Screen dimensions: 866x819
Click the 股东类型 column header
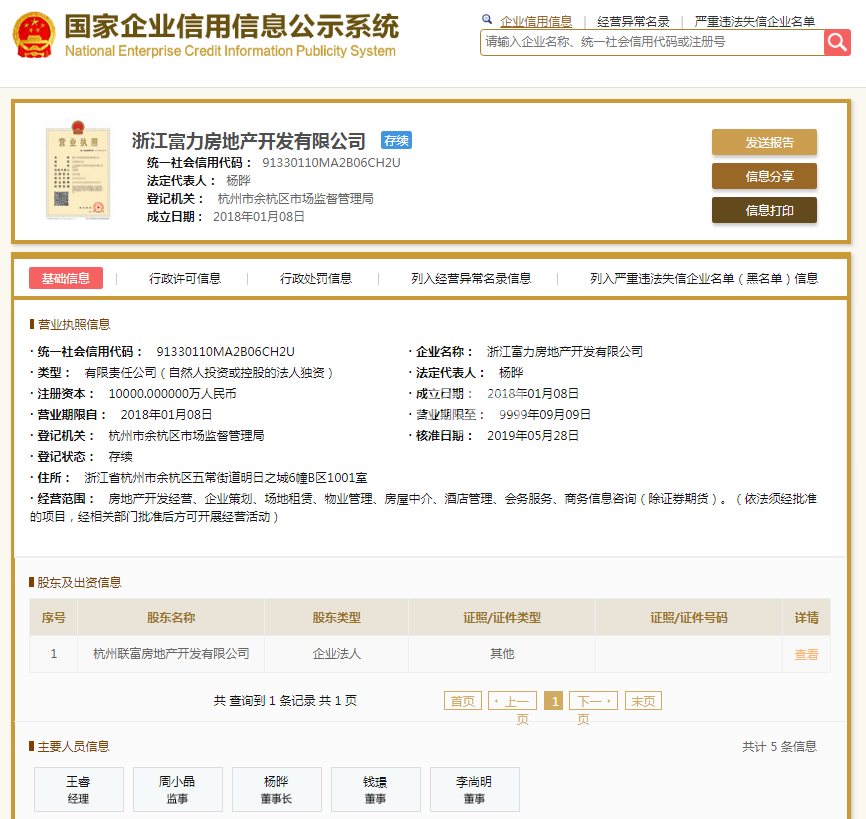pos(336,617)
